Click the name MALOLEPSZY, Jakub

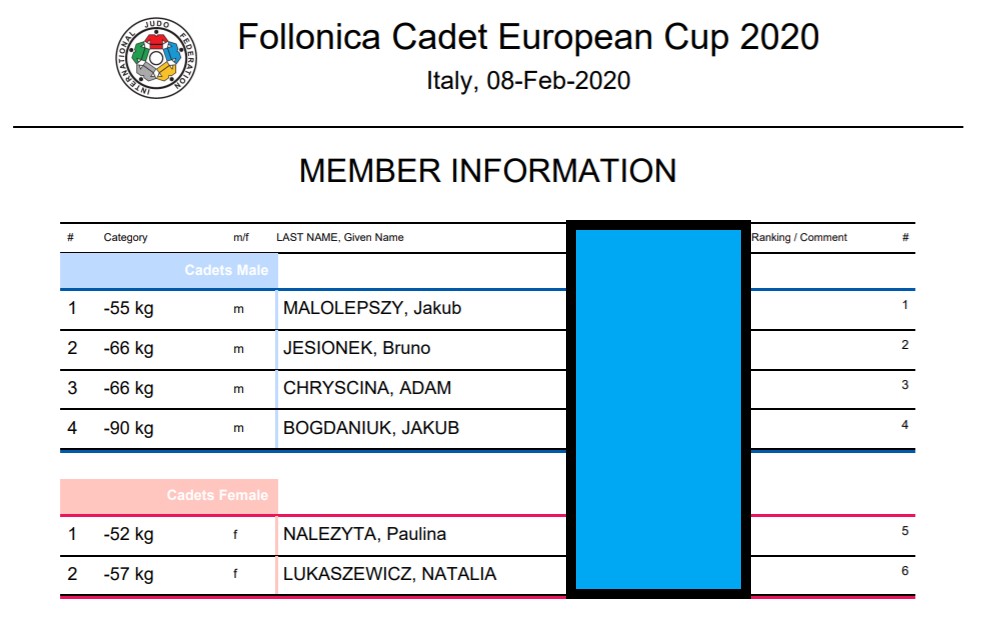coord(372,308)
